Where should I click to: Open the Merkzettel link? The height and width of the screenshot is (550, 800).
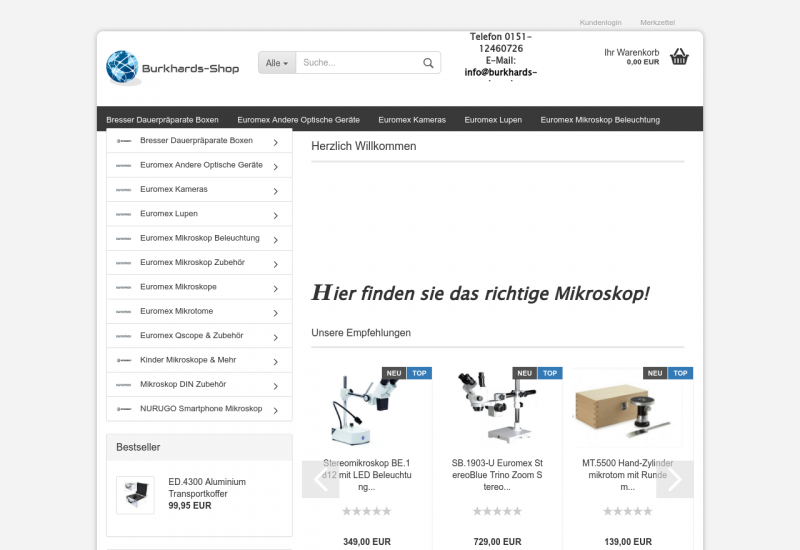[x=657, y=22]
